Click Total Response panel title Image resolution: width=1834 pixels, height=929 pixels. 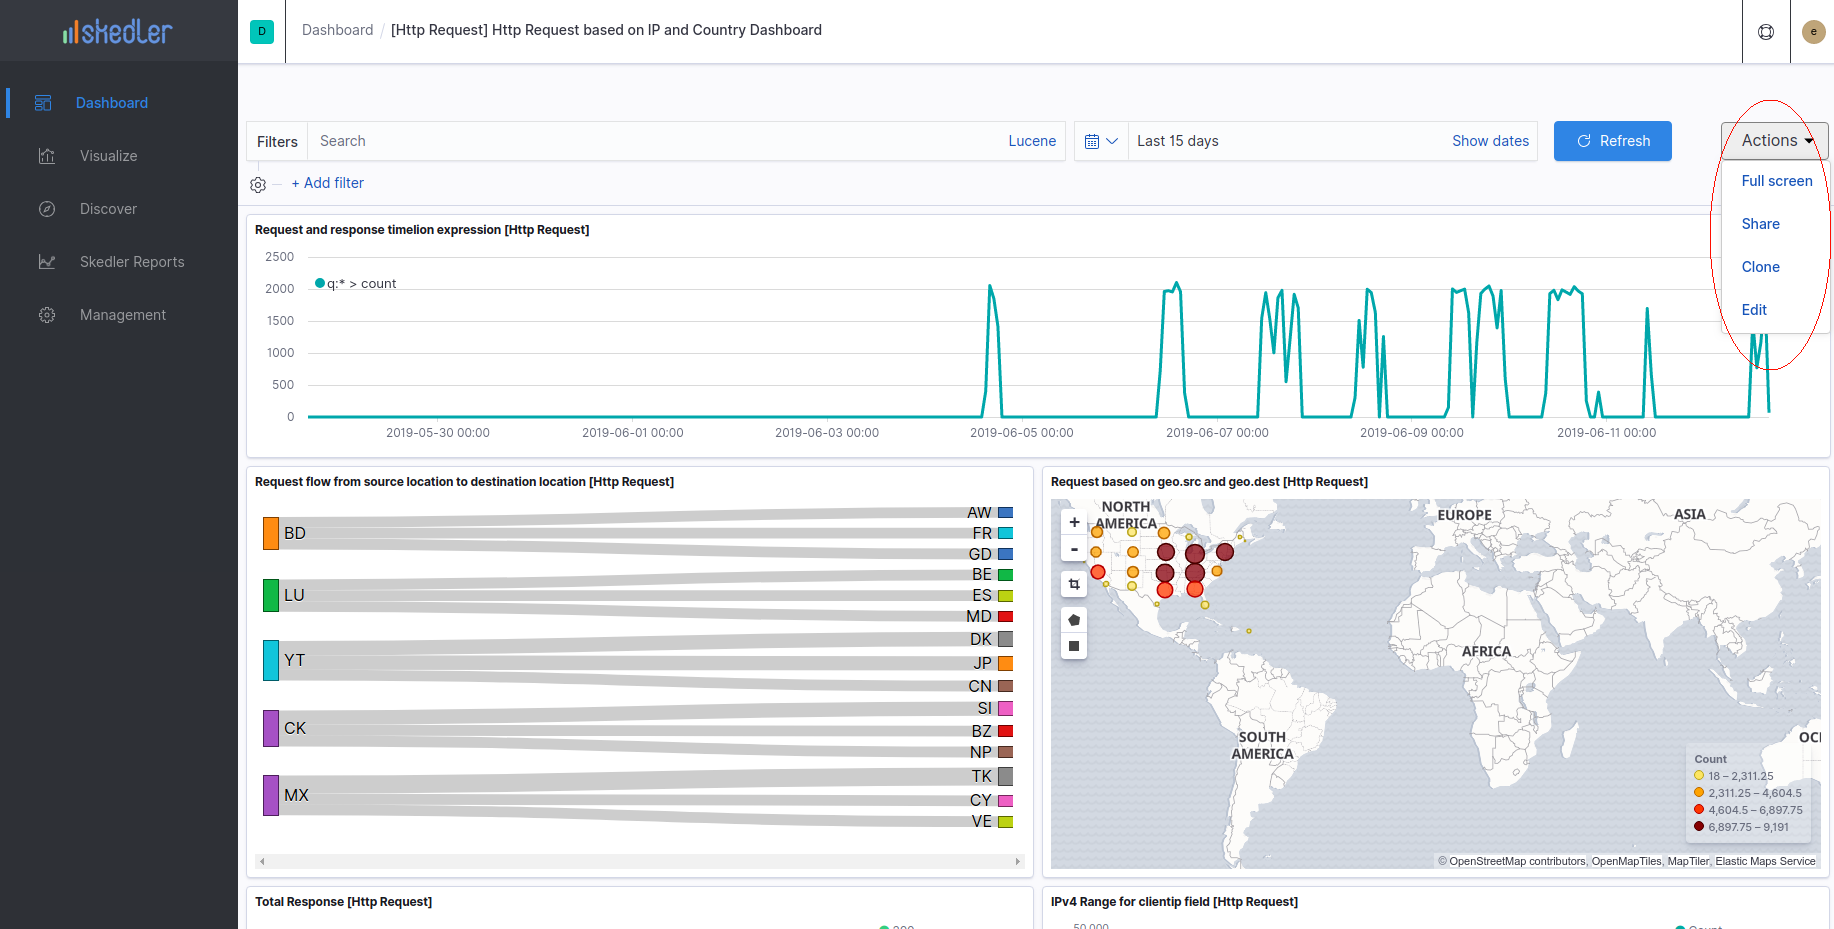[343, 902]
